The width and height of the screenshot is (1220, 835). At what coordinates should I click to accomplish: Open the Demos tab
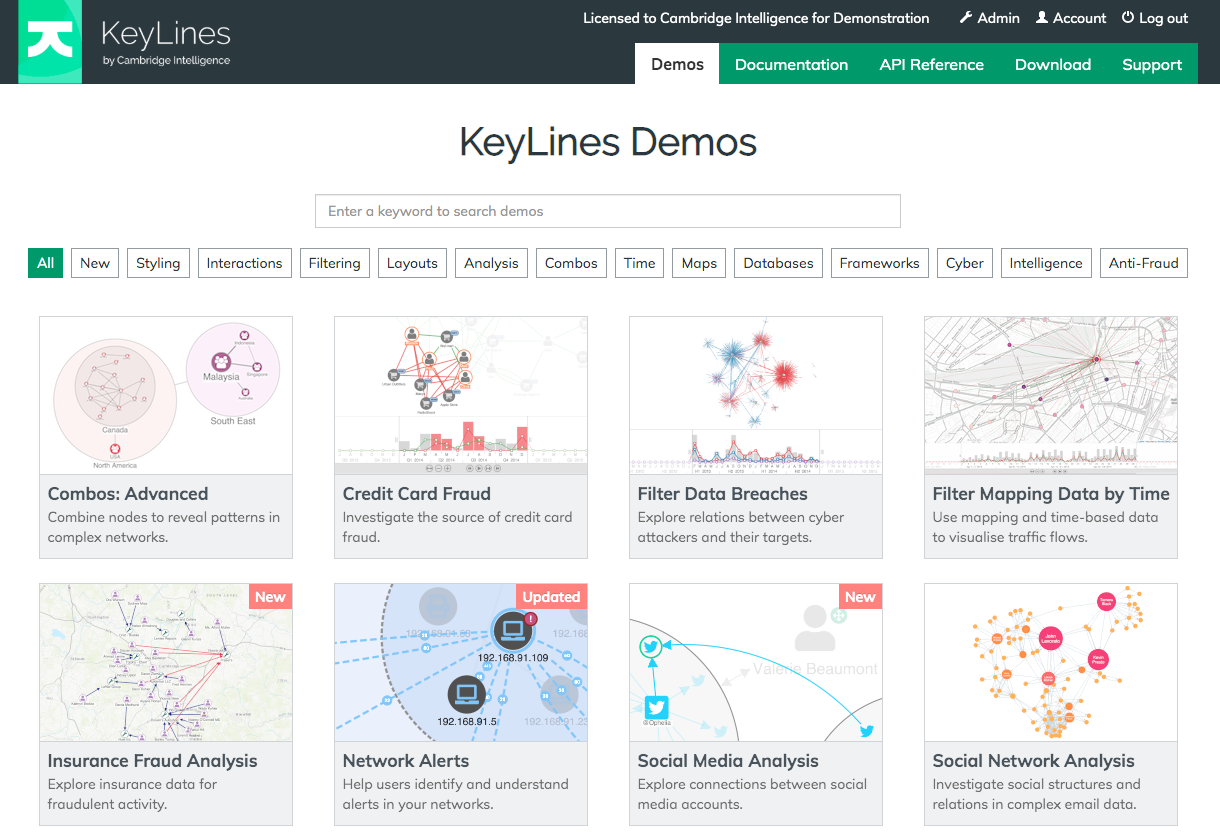(x=677, y=64)
